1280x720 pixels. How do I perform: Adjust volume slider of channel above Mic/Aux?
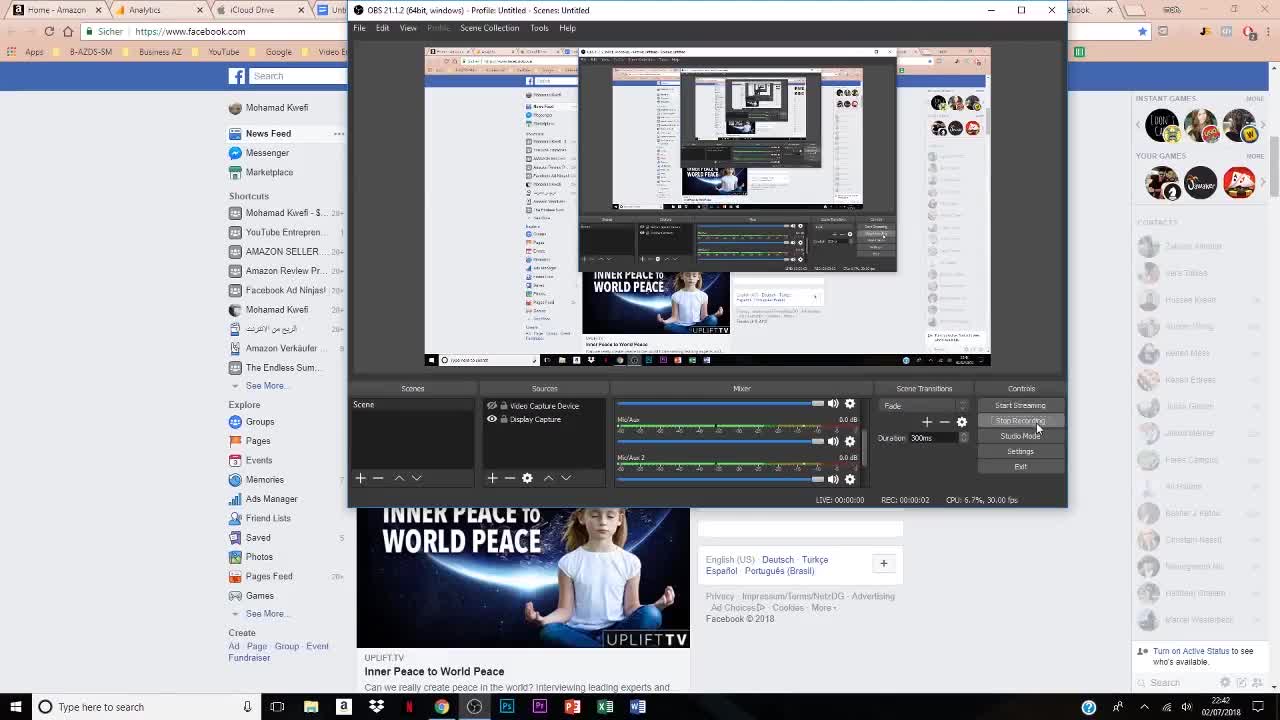pyautogui.click(x=720, y=404)
